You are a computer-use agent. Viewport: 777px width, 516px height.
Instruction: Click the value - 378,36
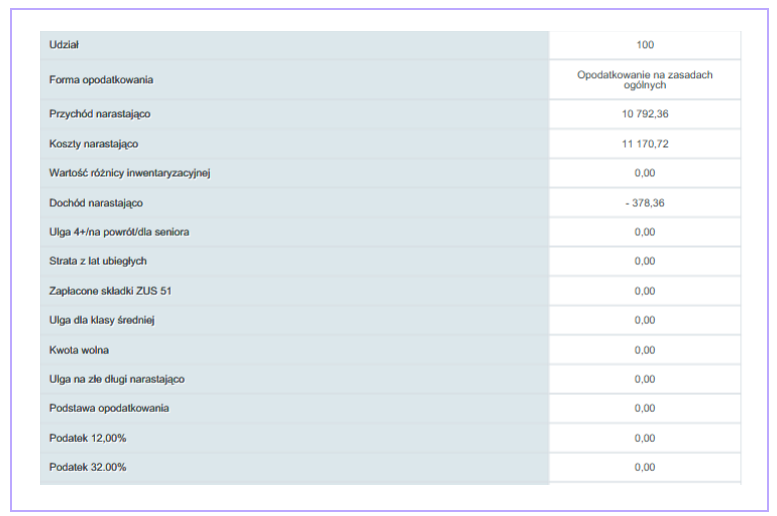click(645, 203)
